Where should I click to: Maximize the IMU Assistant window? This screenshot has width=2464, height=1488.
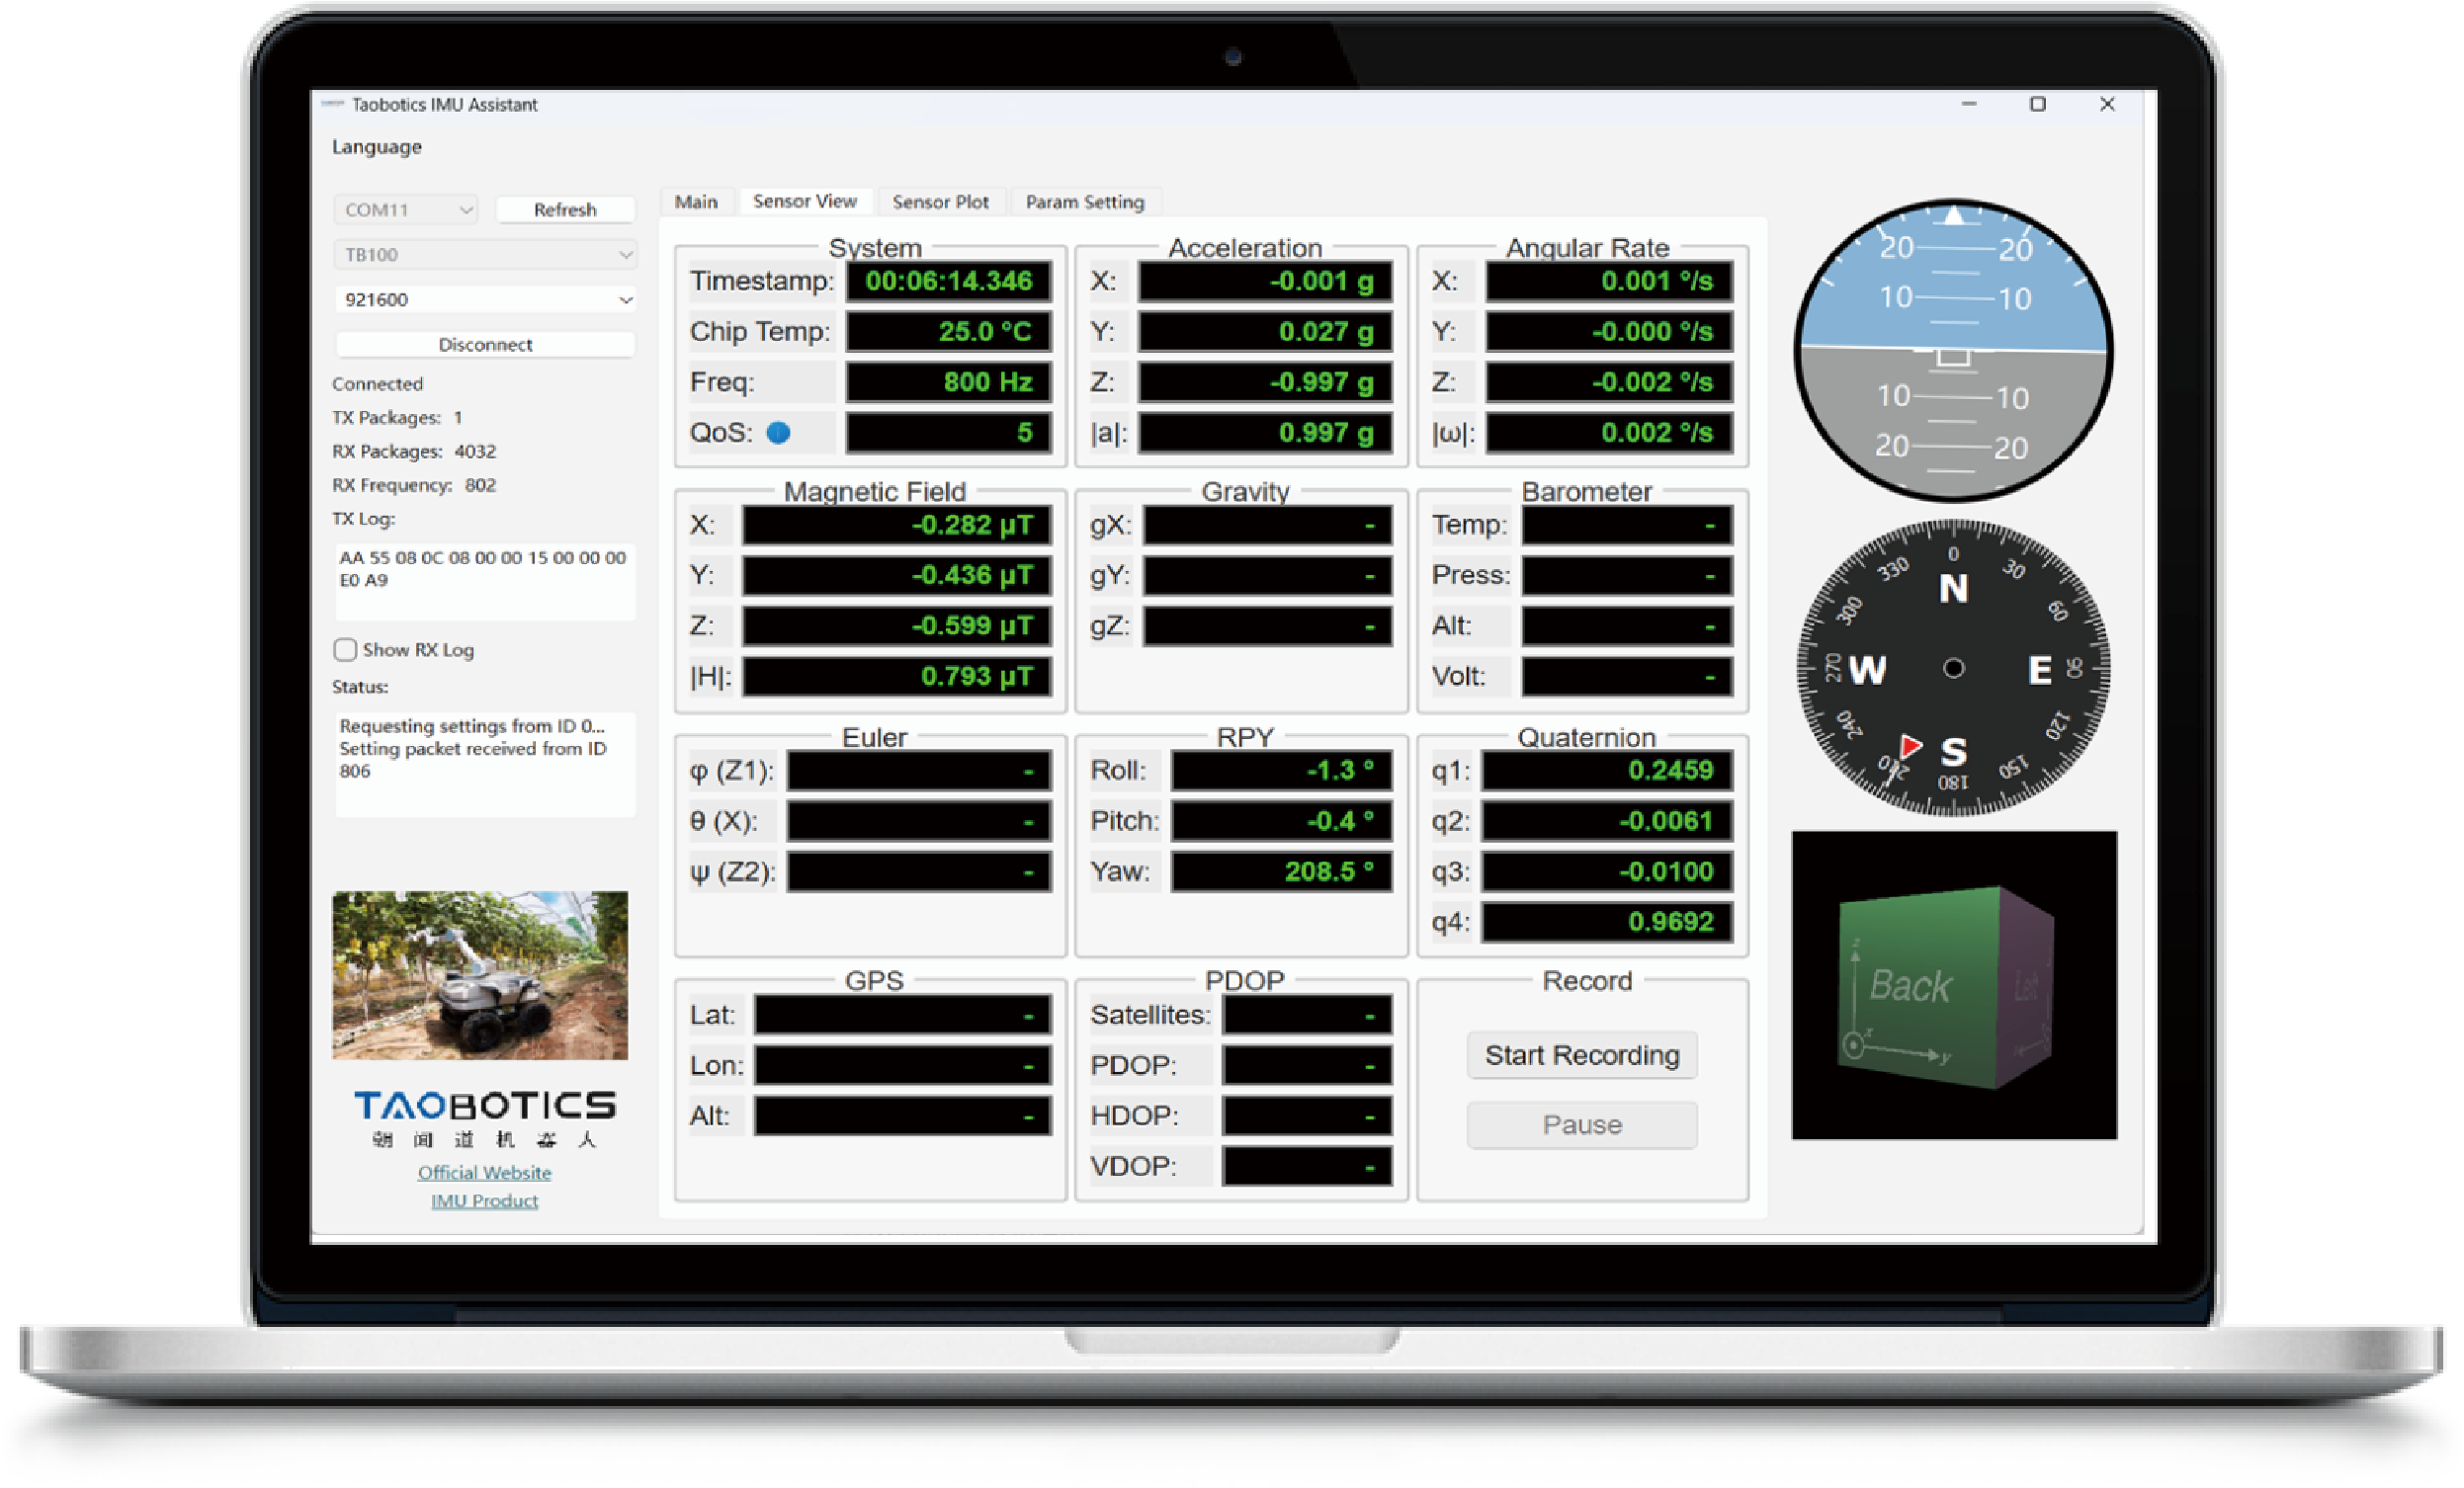[x=2037, y=104]
